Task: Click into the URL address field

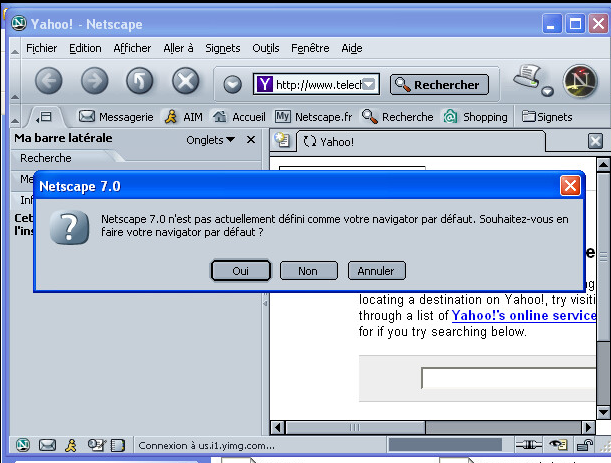Action: point(318,84)
